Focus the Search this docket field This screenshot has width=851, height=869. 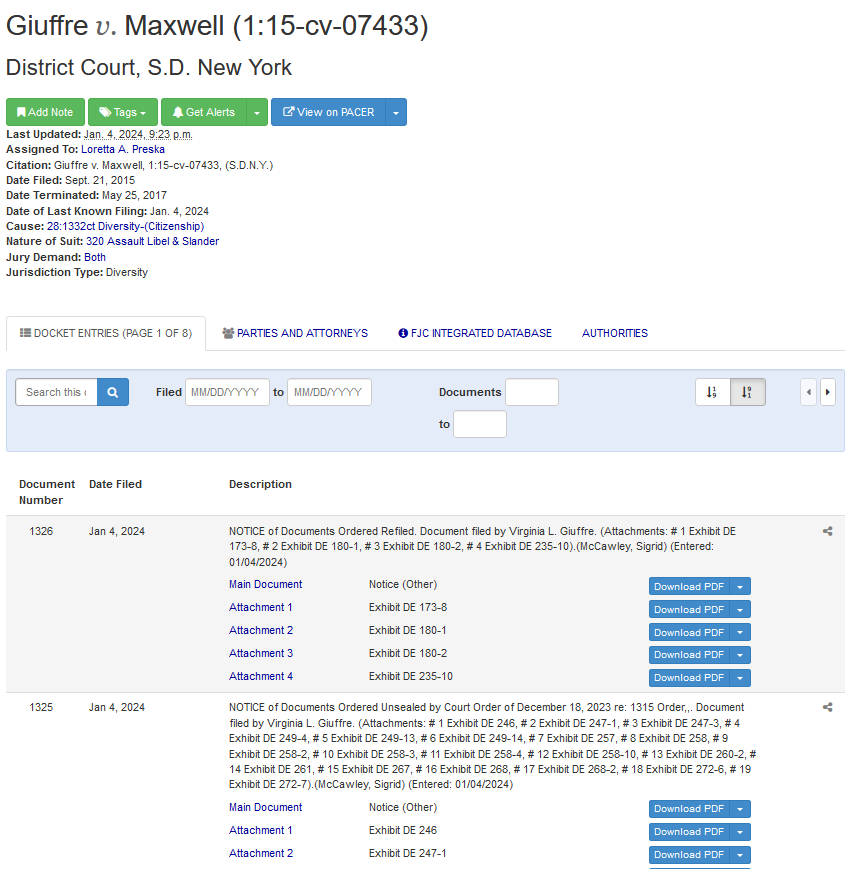(x=57, y=392)
